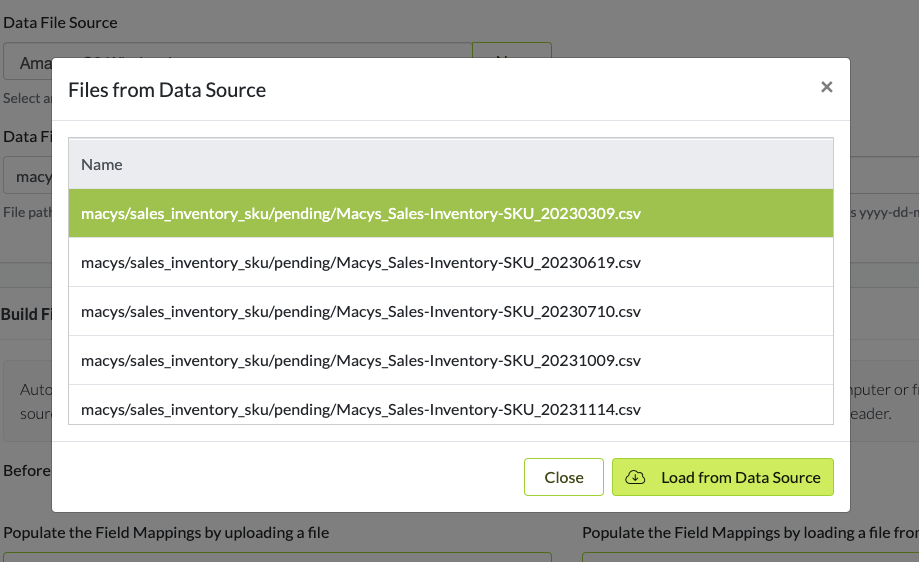Select the Macys_Sales-Inventory-SKU_20231114.csv row
This screenshot has height=562, width=919.
pos(450,408)
